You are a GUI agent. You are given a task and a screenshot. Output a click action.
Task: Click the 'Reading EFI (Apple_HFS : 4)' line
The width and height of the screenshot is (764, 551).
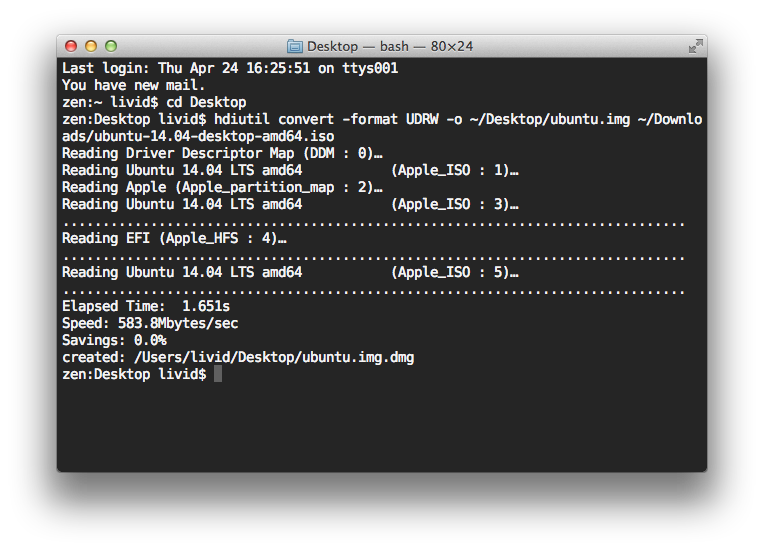coord(174,238)
